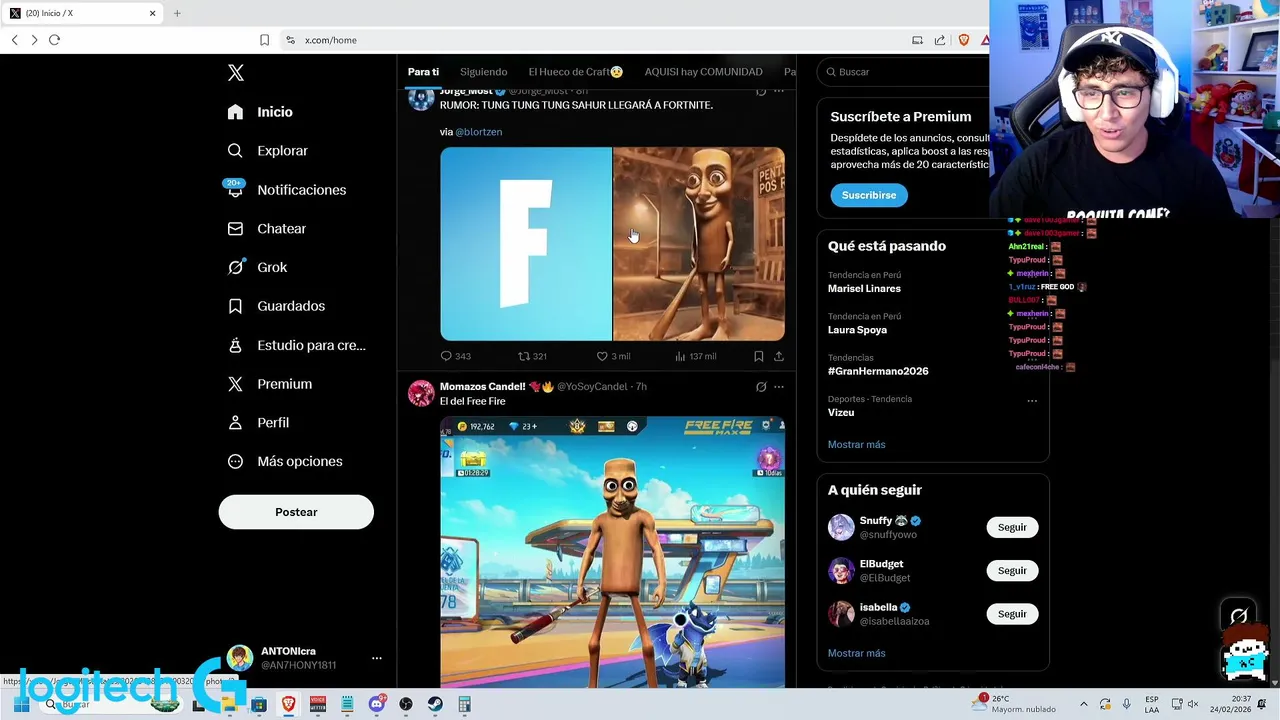Open Guardados bookmarks
The height and width of the screenshot is (720, 1280).
coord(275,306)
